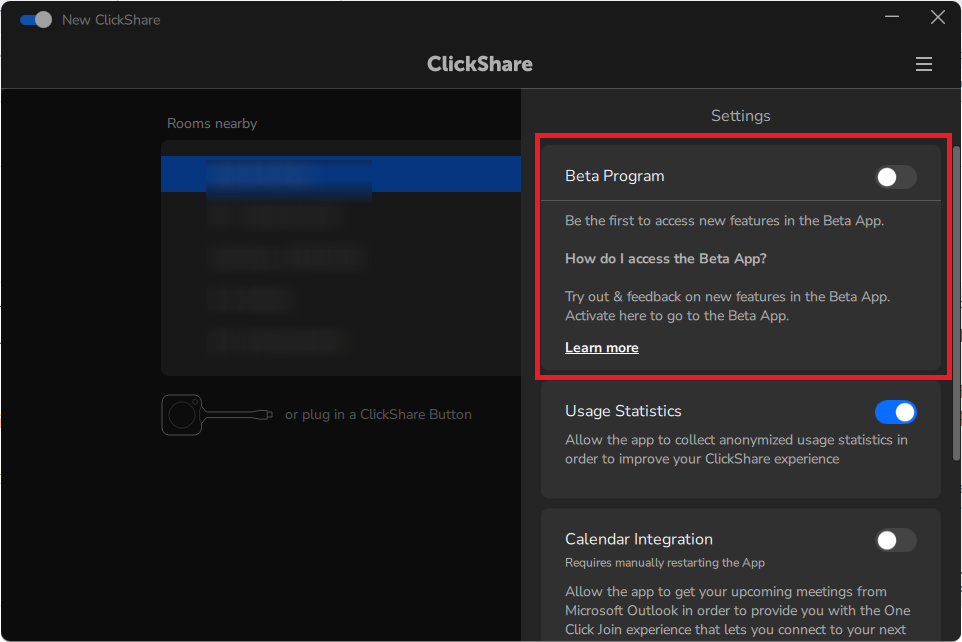Toggle the New ClickShare switch
This screenshot has width=962, height=642.
[36, 20]
